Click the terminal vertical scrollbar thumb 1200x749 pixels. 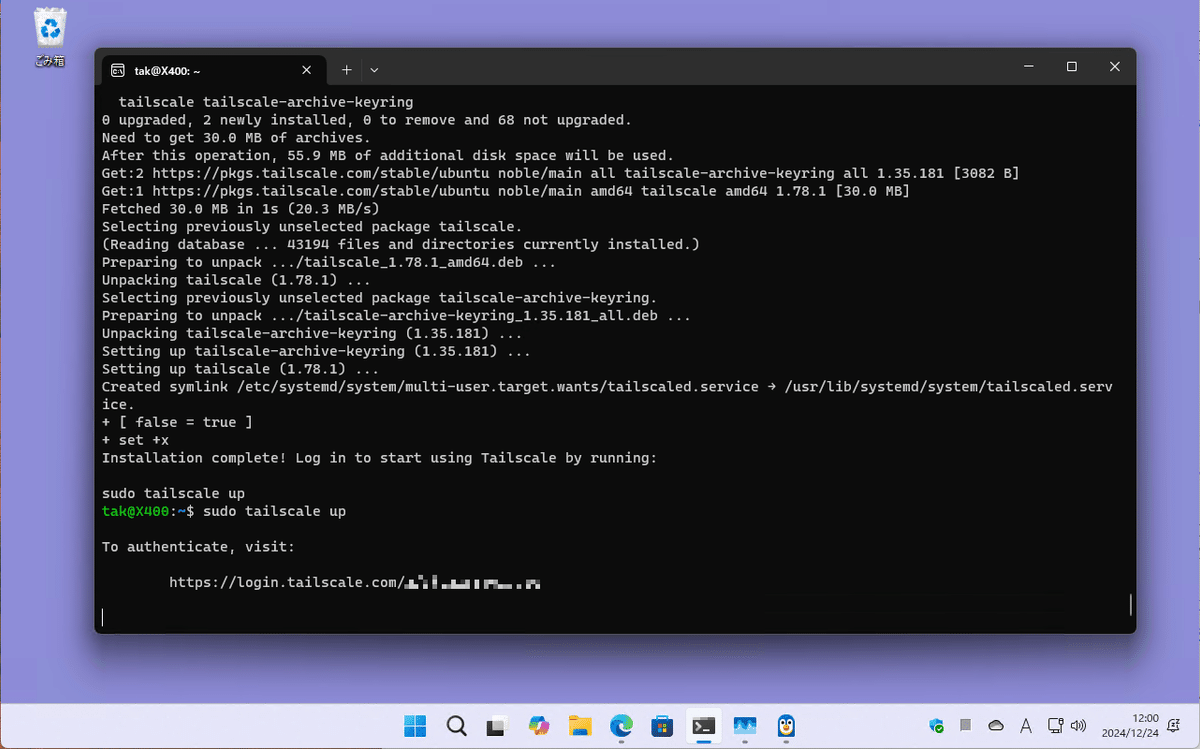coord(1130,604)
